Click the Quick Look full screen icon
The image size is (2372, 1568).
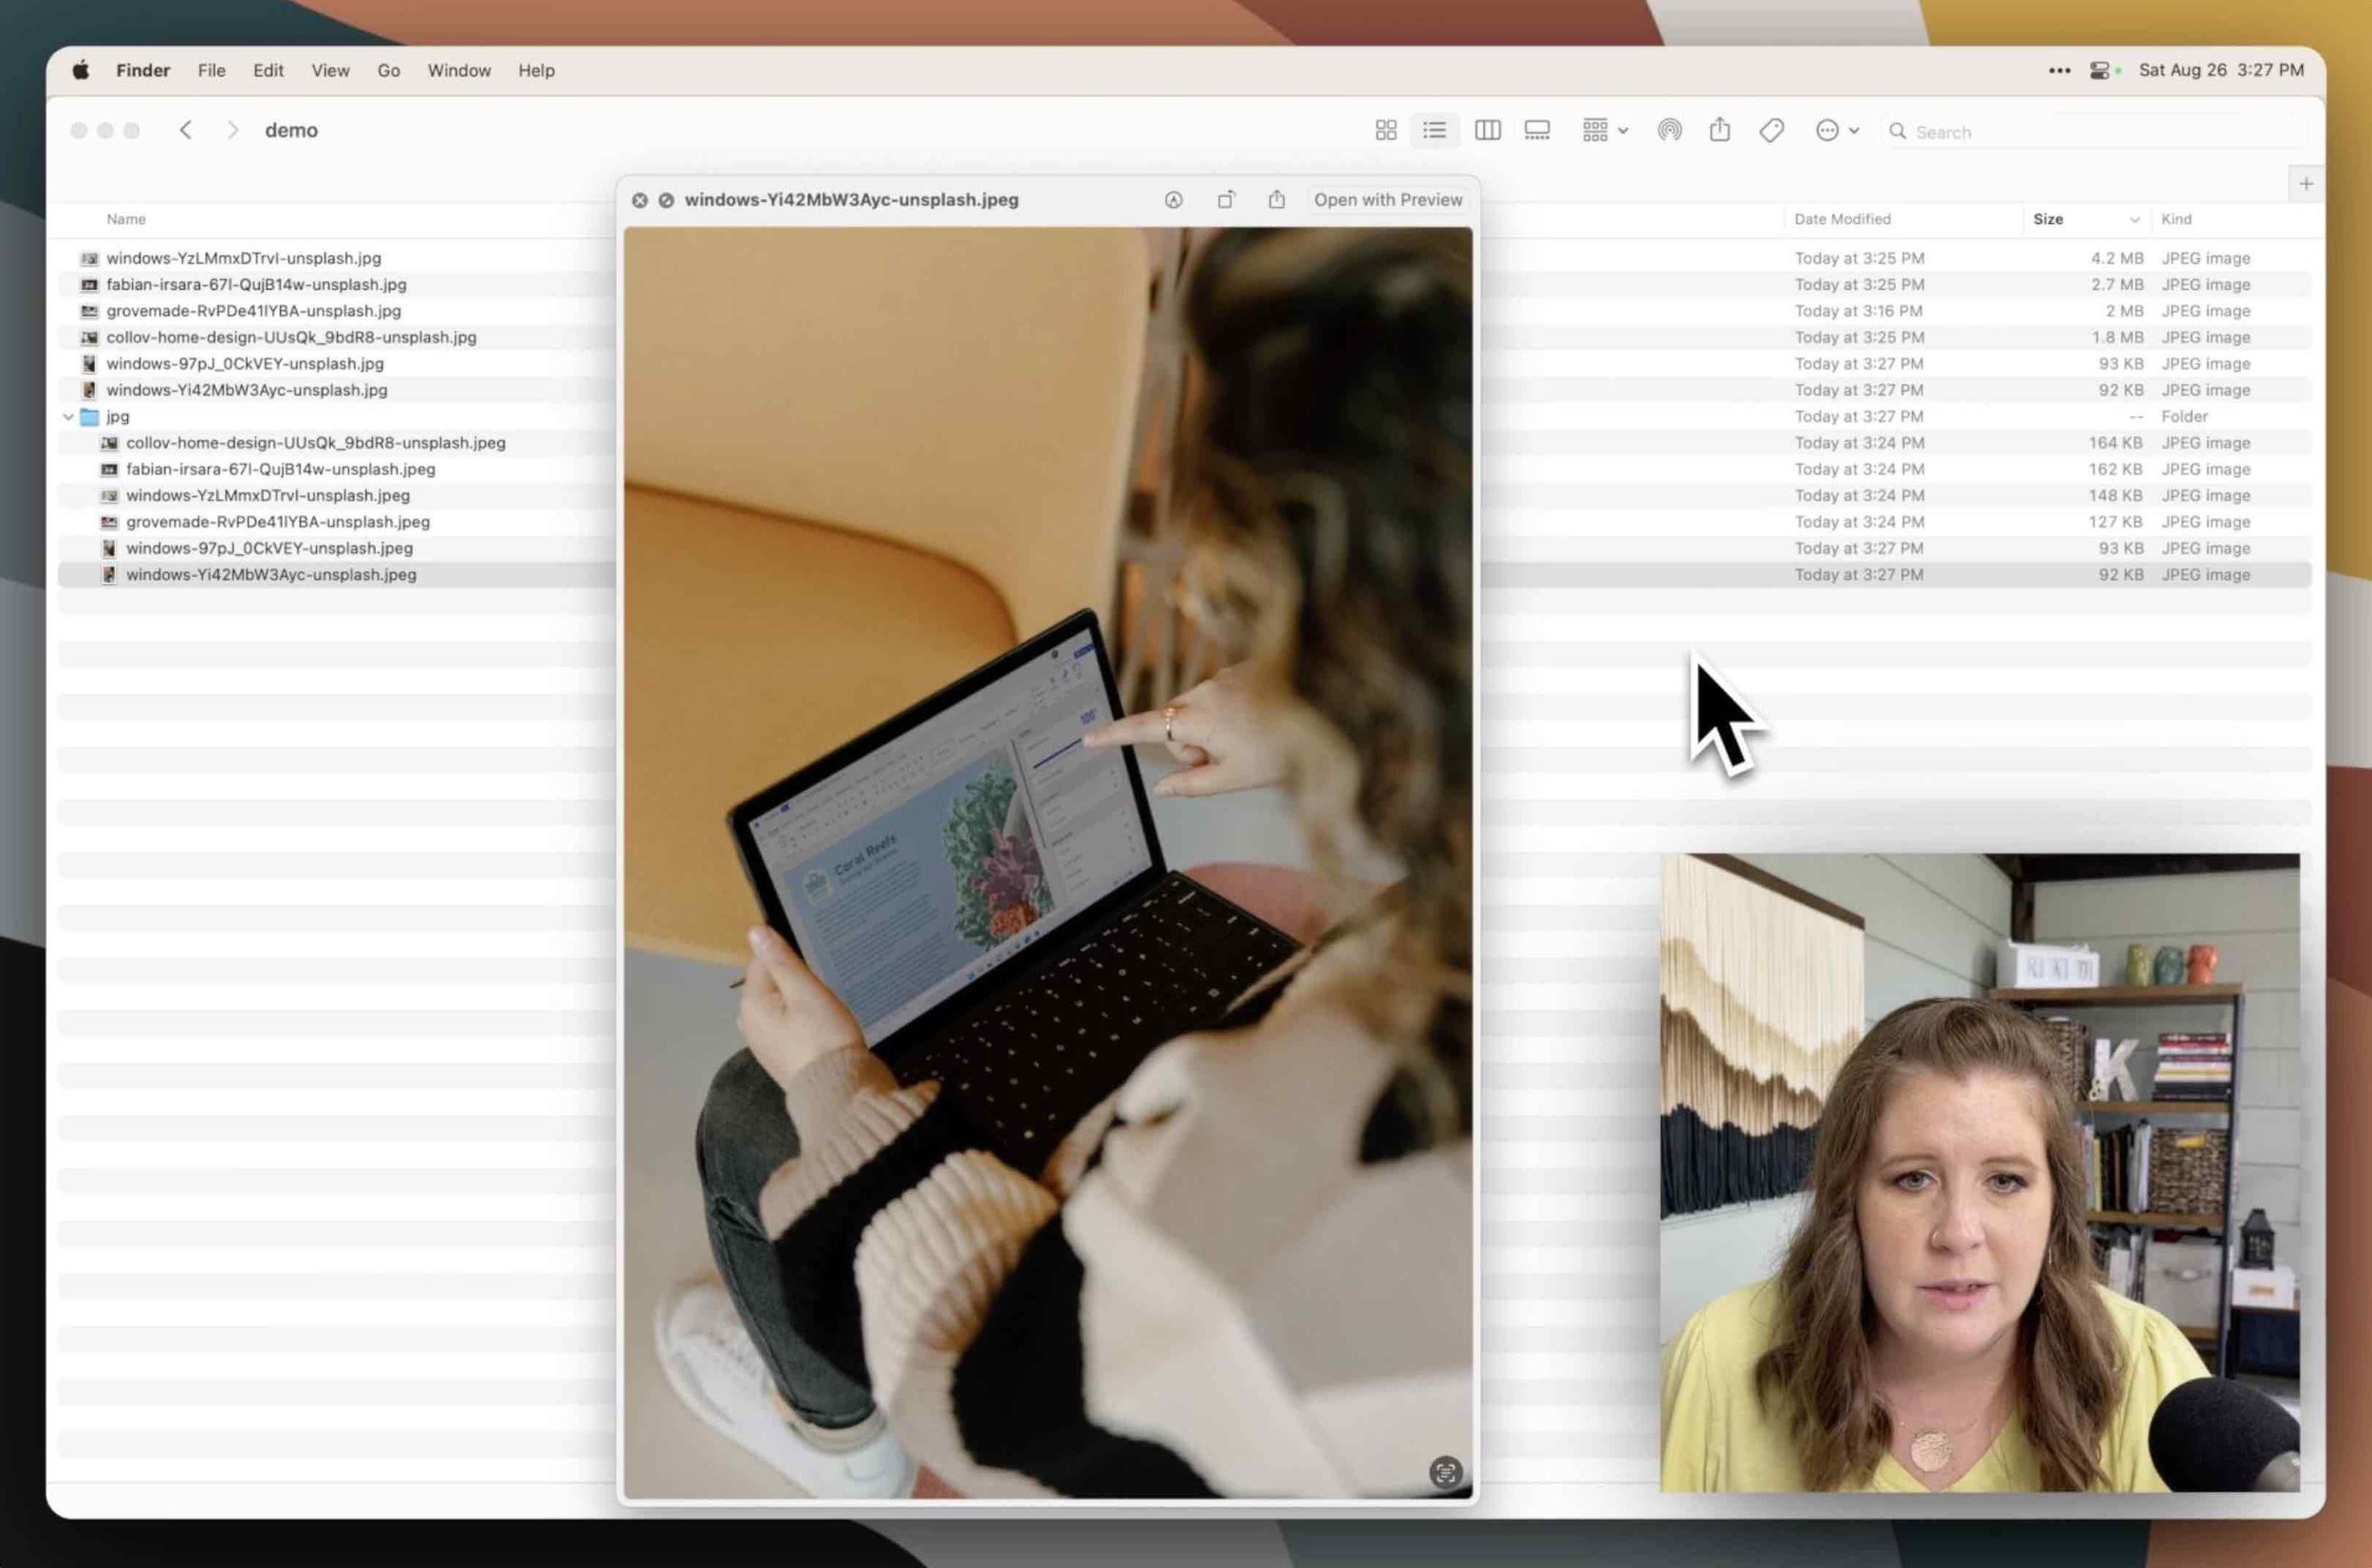(666, 200)
